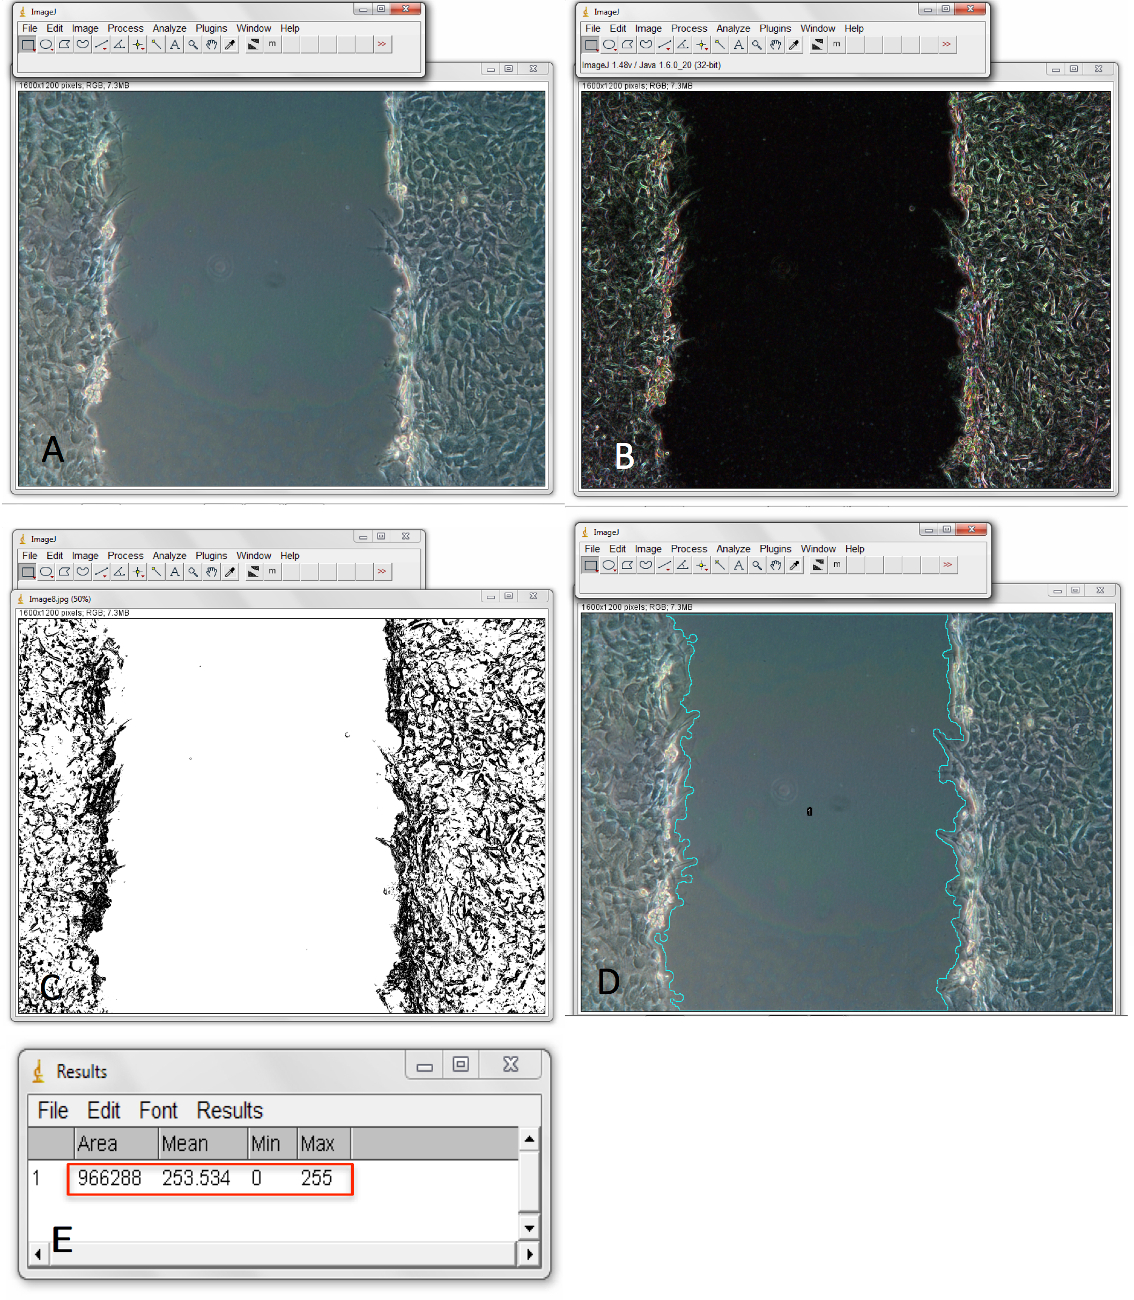
Task: Click the thresholded binary image in panel C
Action: coord(282,816)
